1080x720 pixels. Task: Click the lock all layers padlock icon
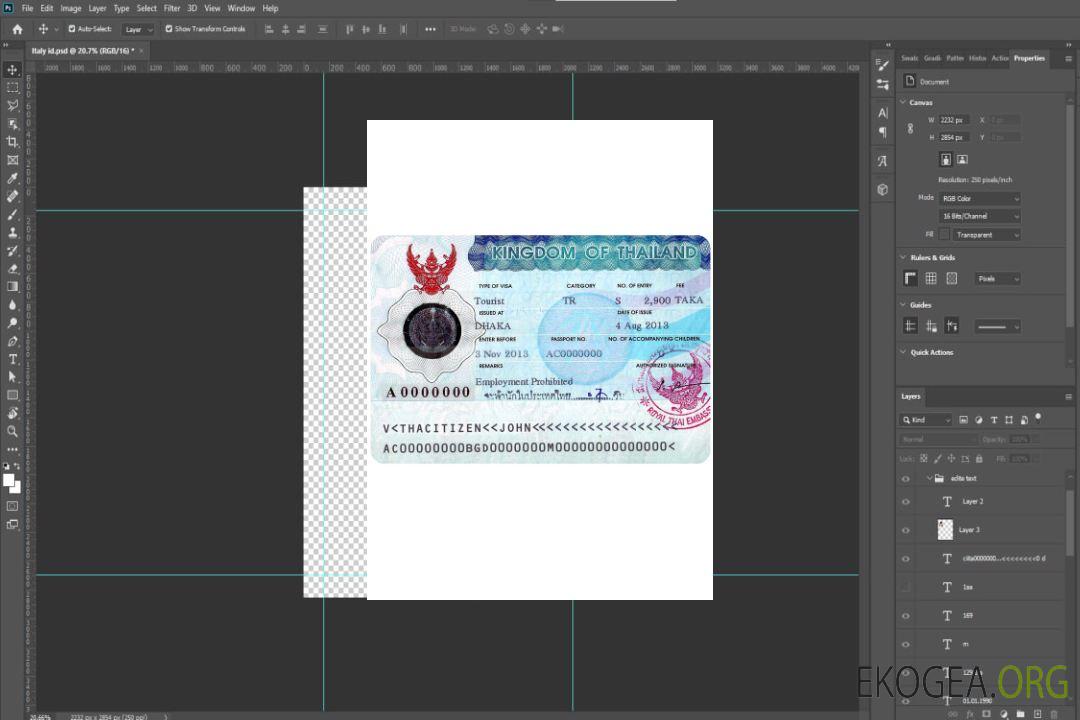click(979, 458)
